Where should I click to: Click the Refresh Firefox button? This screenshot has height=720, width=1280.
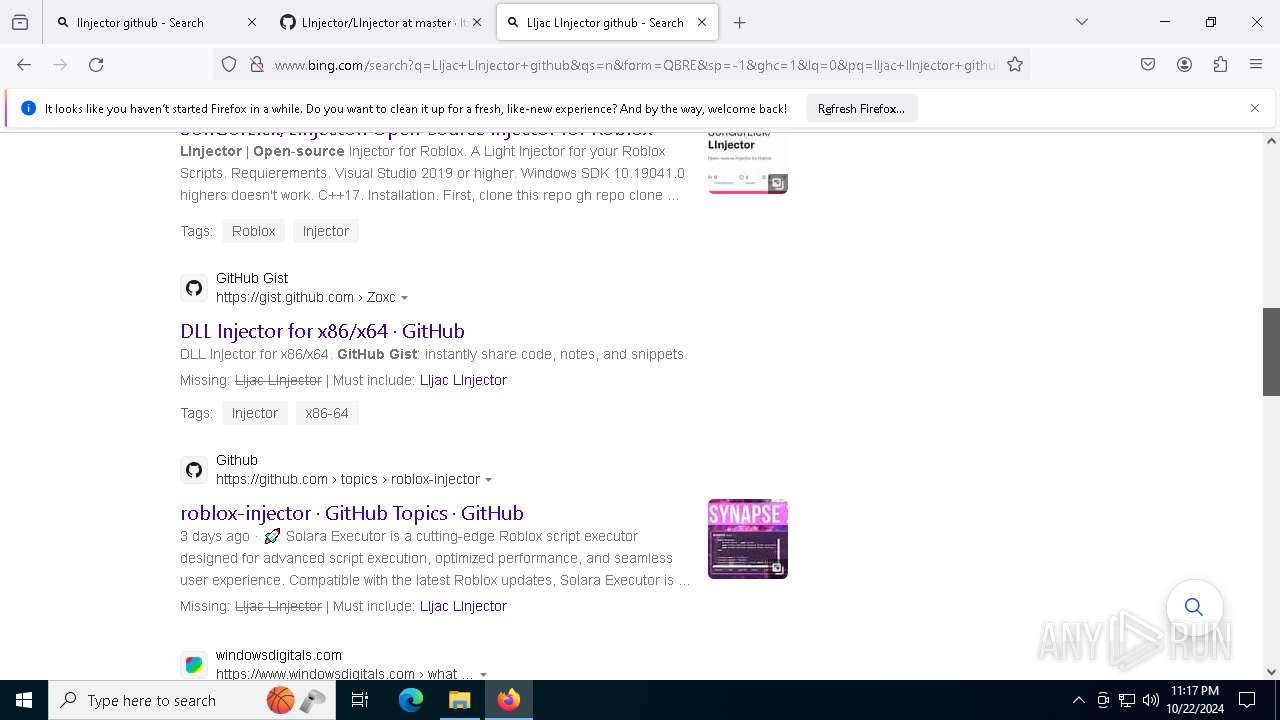861,108
